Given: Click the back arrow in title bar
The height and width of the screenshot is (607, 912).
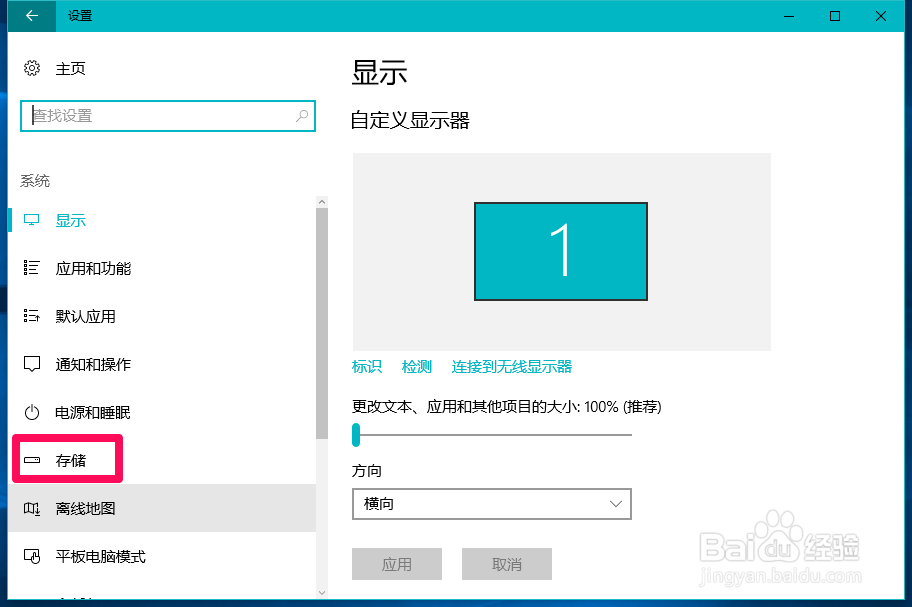Looking at the screenshot, I should pos(32,16).
